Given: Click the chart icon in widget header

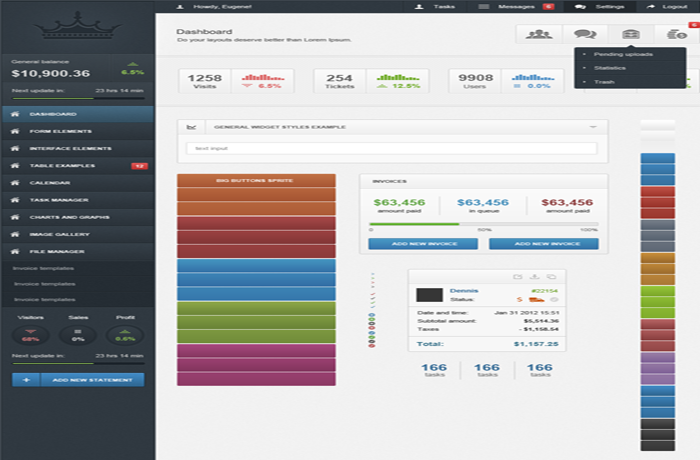Looking at the screenshot, I should click(191, 127).
